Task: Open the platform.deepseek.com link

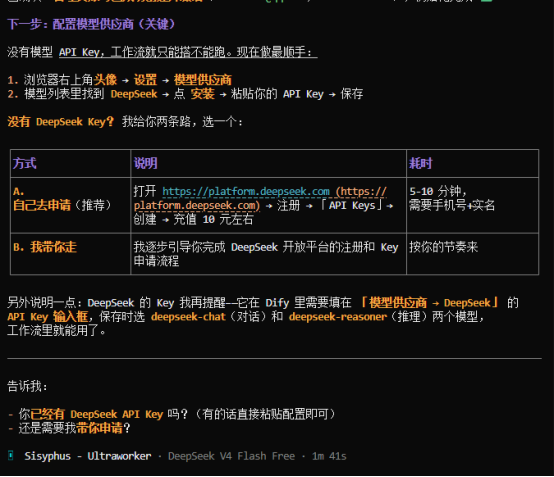Action: 246,192
